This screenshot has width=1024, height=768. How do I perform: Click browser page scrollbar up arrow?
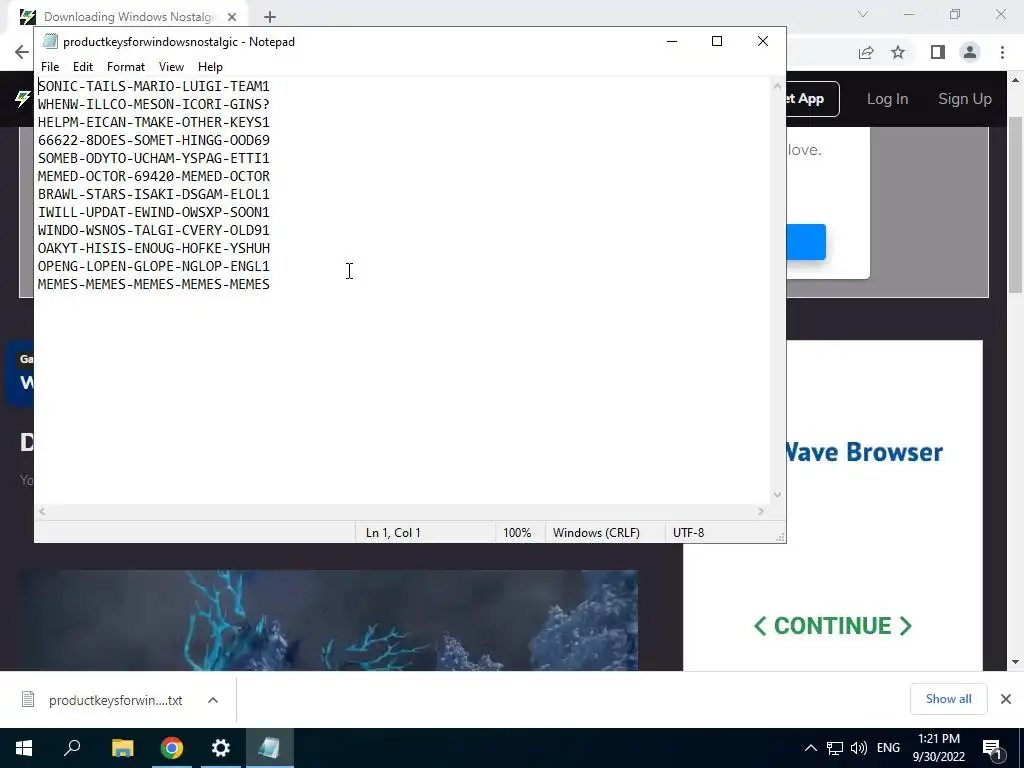click(1016, 80)
